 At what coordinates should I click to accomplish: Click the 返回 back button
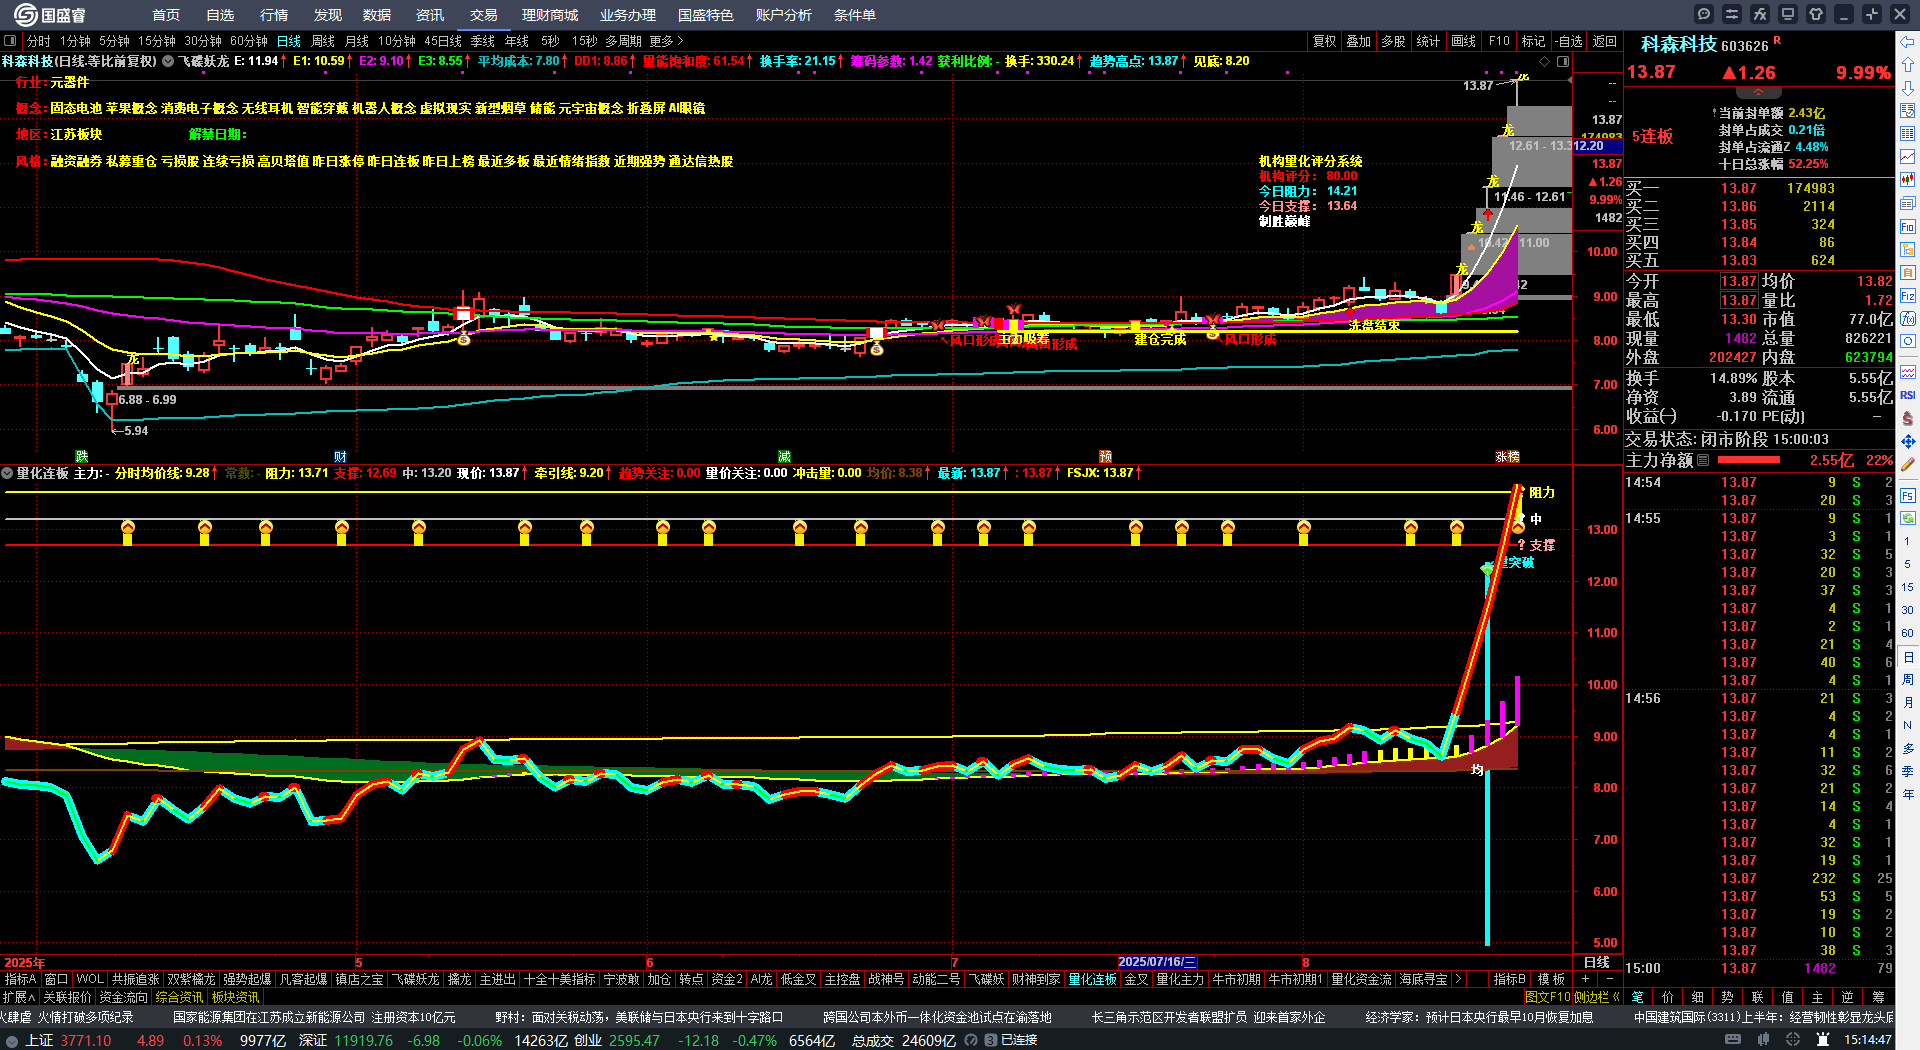(x=1605, y=41)
